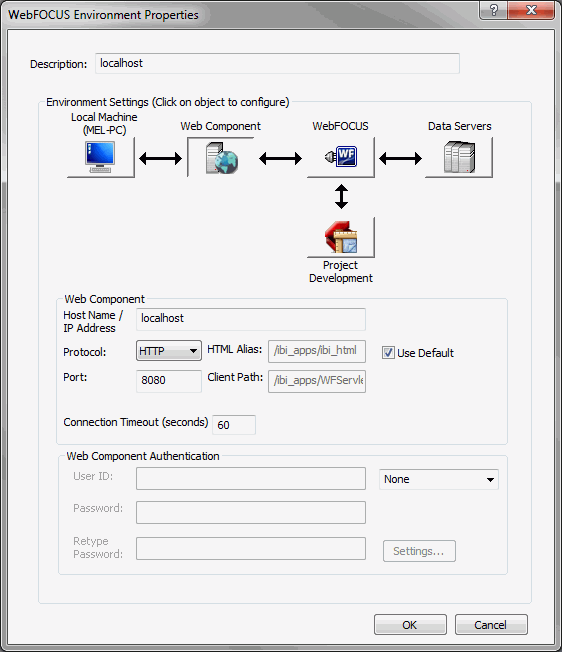Expand the authentication type None dropdown
This screenshot has width=562, height=652.
point(439,479)
